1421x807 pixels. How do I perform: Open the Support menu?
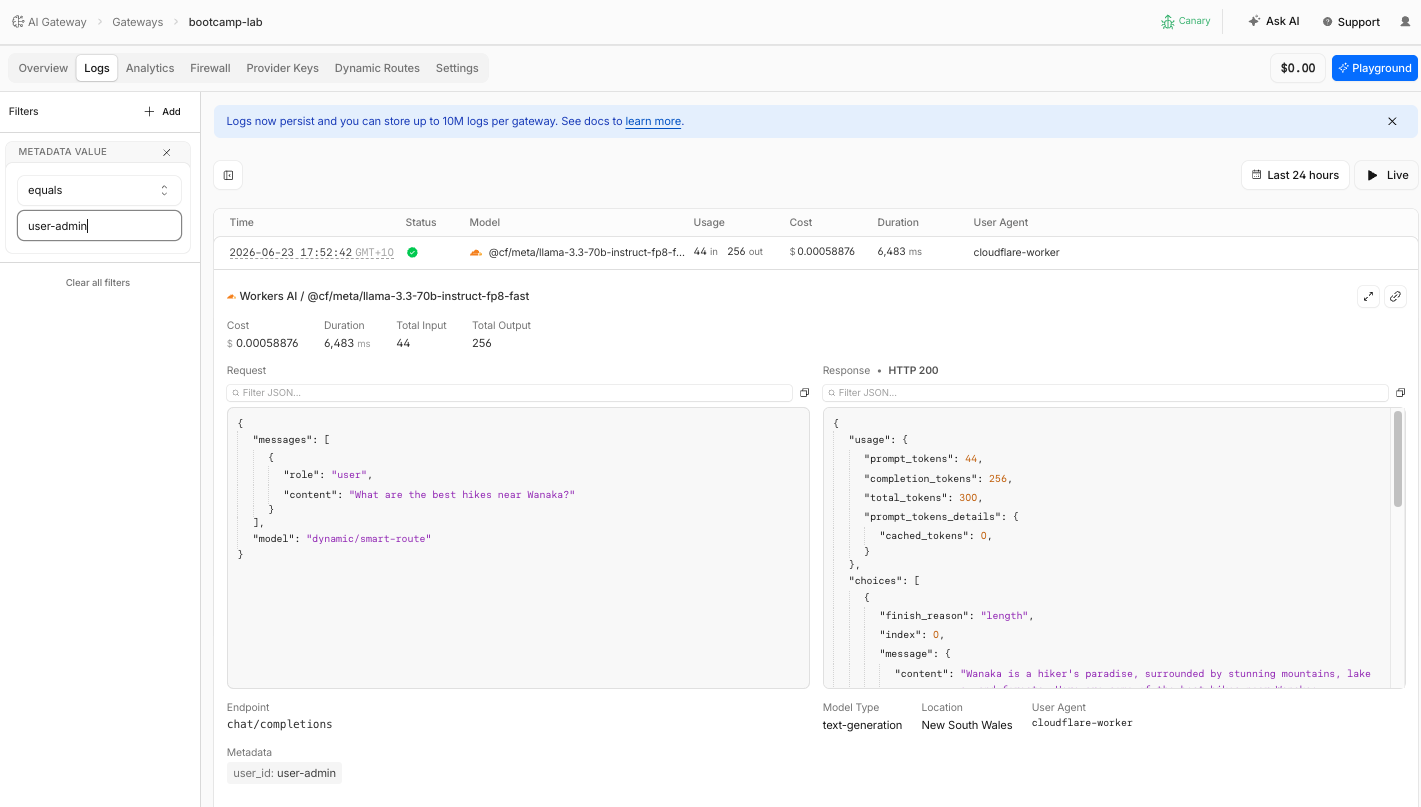coord(1351,22)
